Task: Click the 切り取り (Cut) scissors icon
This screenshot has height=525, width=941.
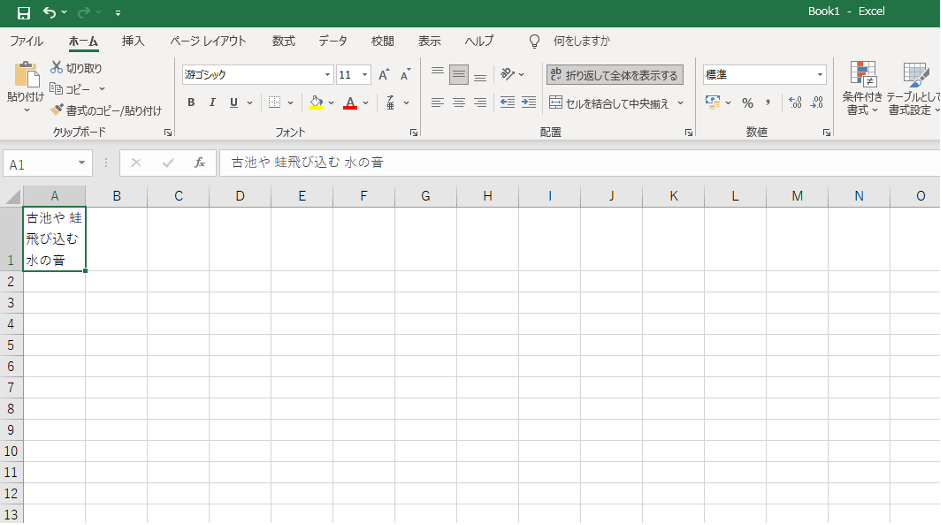Action: (57, 68)
